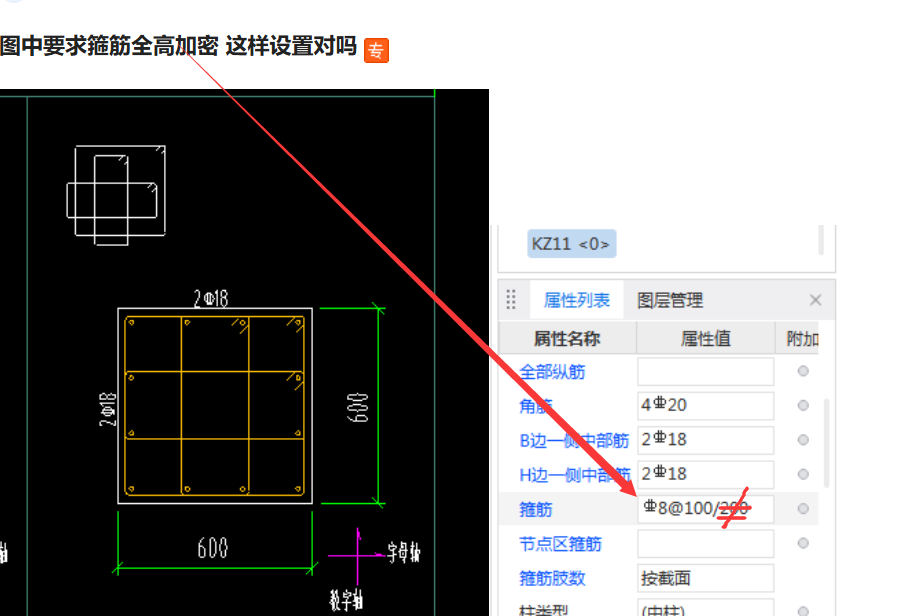Click the 字母轴 axis label
This screenshot has width=905, height=616.
click(403, 552)
